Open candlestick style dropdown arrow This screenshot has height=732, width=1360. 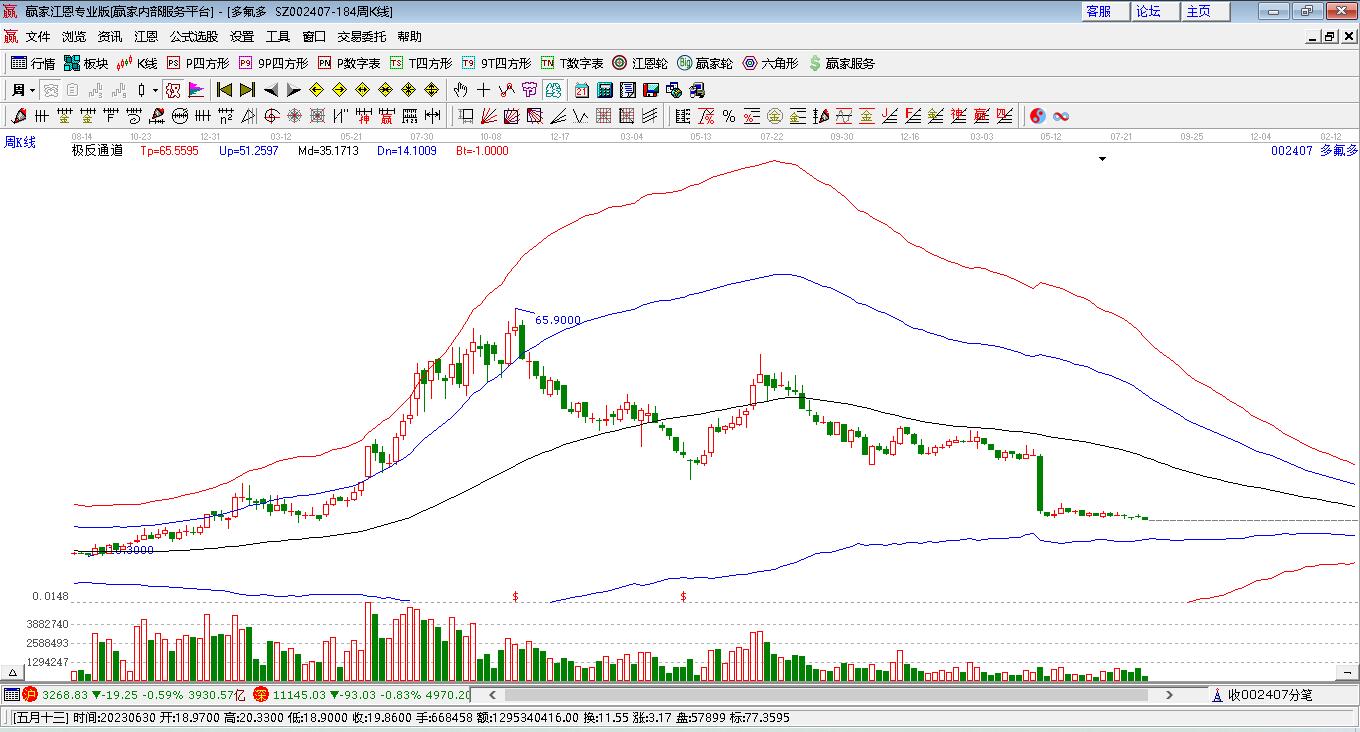[155, 90]
